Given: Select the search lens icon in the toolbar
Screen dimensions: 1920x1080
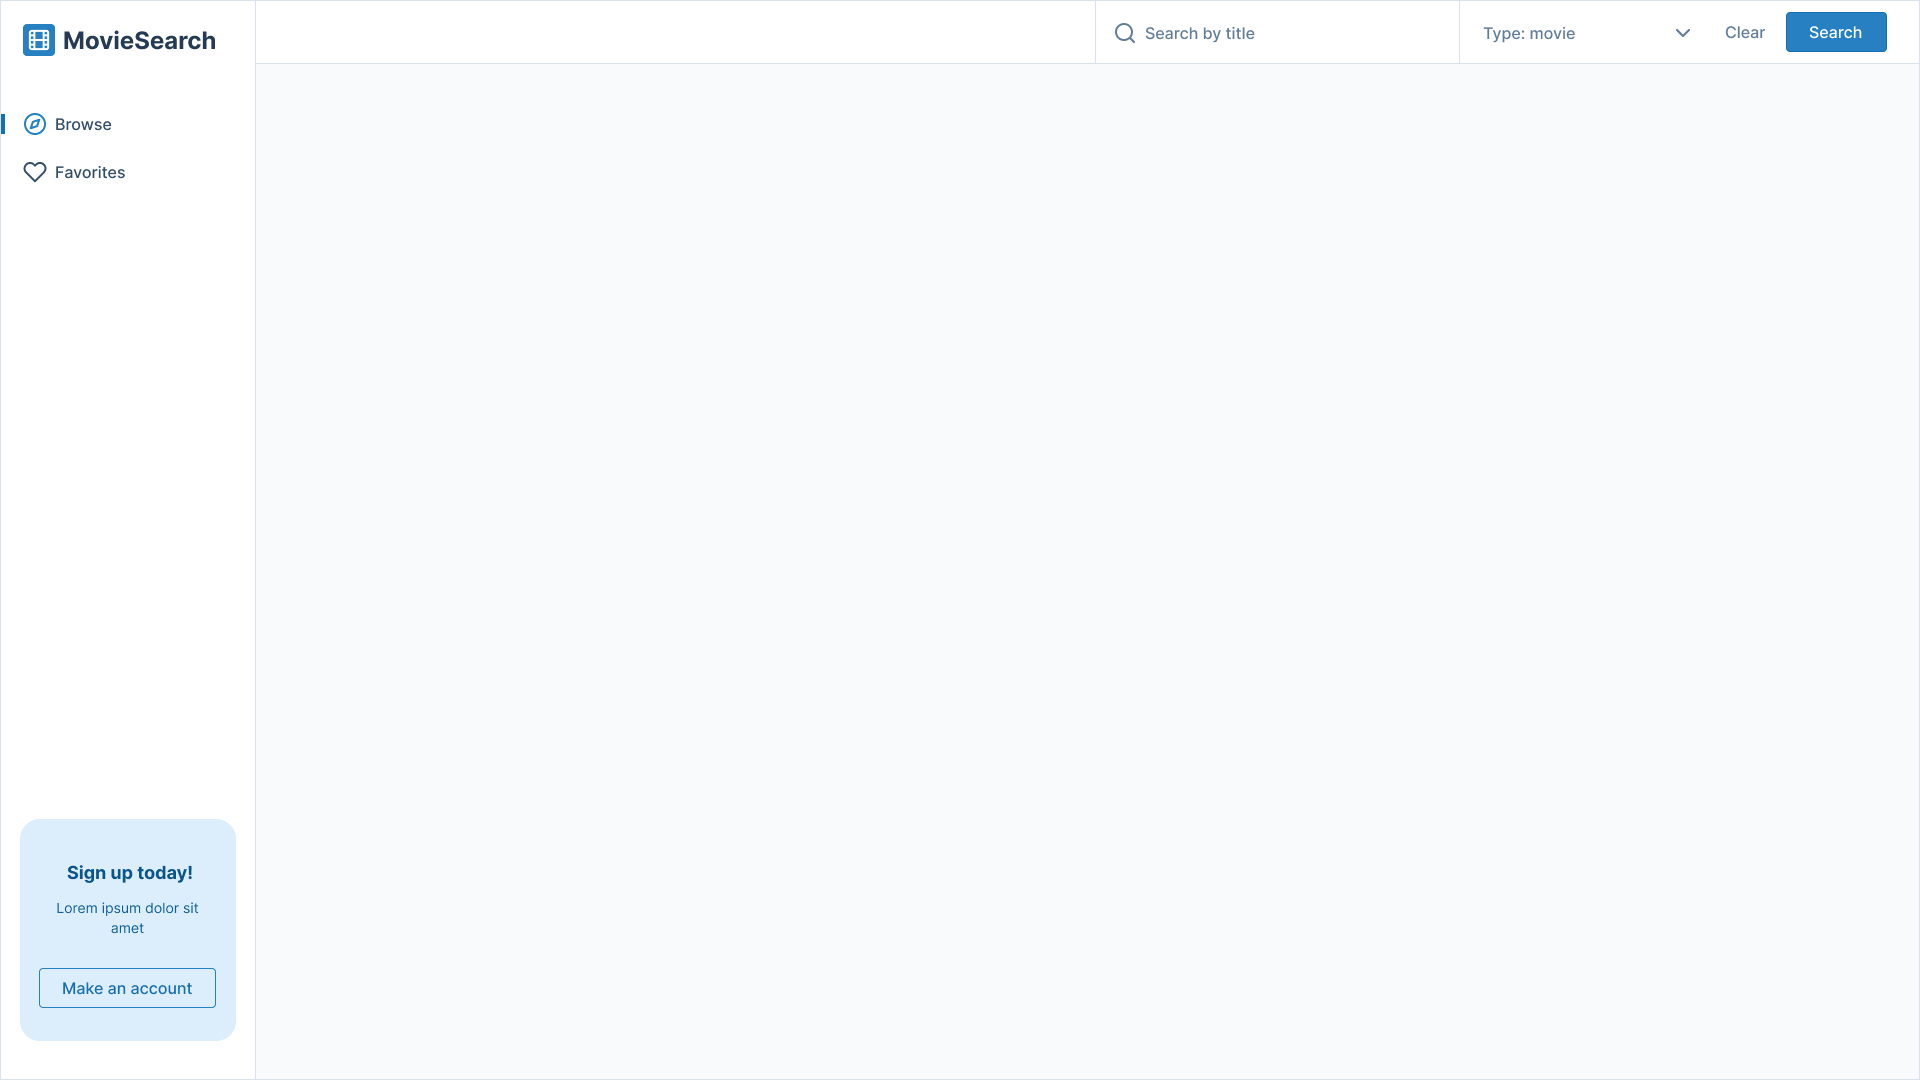Looking at the screenshot, I should 1124,32.
